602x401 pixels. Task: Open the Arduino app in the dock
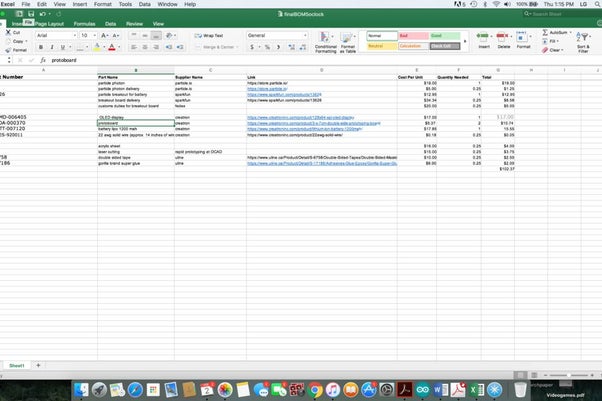point(422,390)
